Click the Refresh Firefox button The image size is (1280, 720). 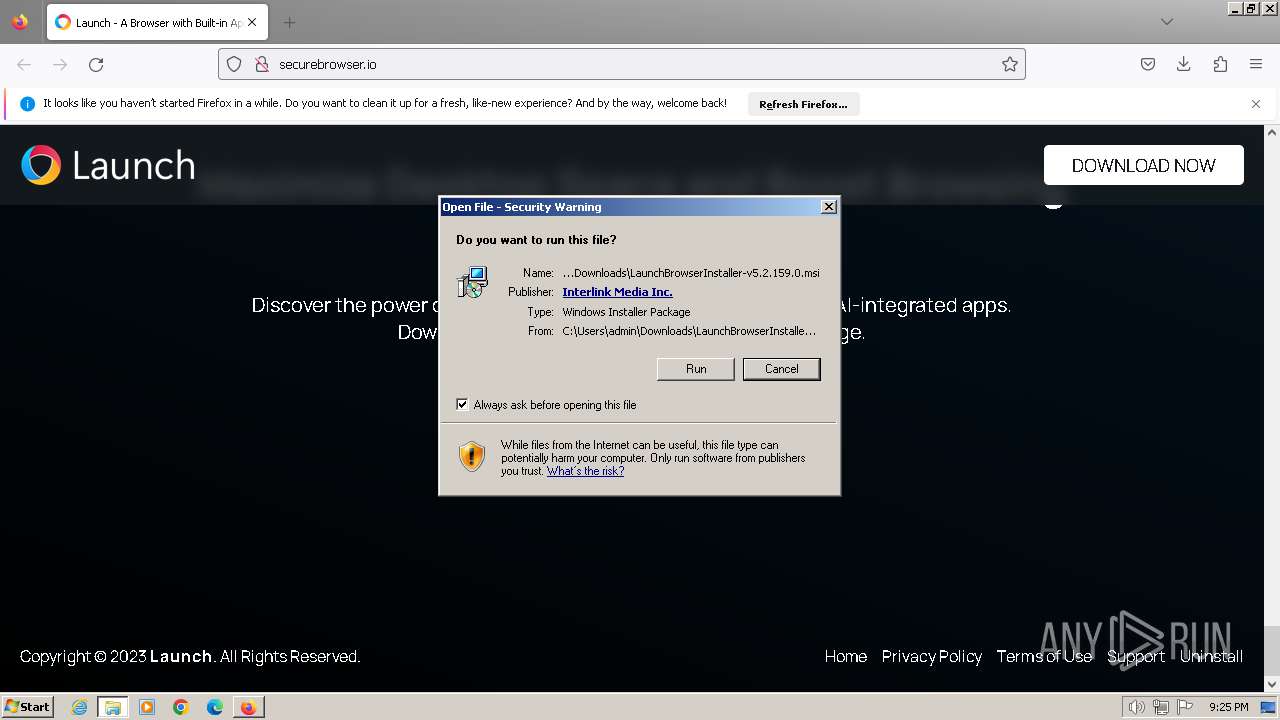tap(803, 104)
